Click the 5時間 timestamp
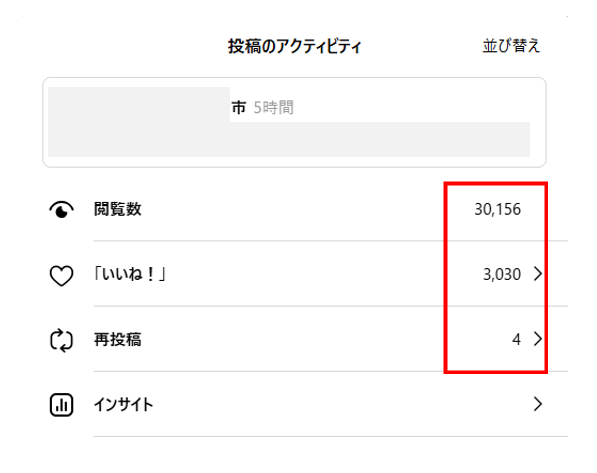597x473 pixels. (273, 107)
